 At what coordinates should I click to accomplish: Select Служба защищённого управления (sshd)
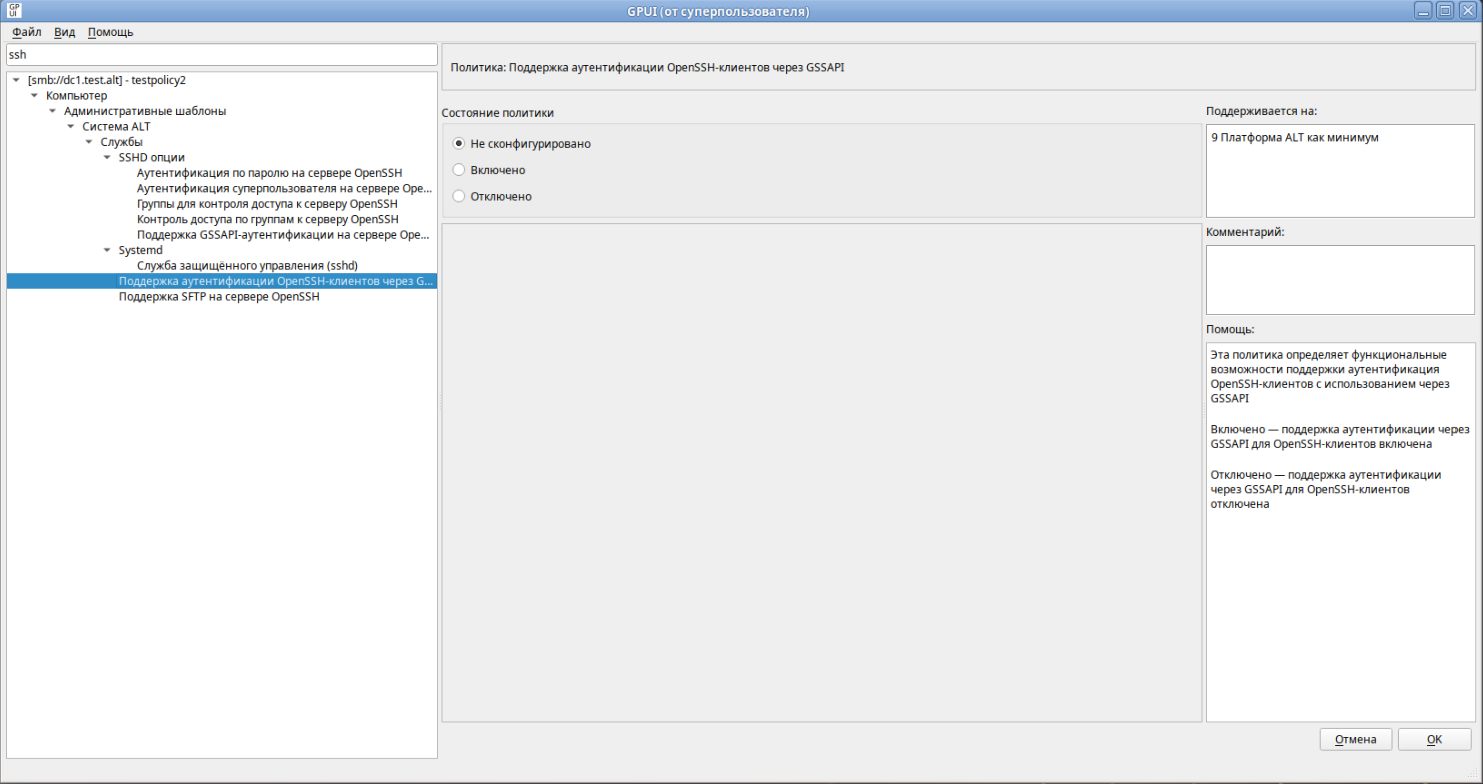[247, 266]
